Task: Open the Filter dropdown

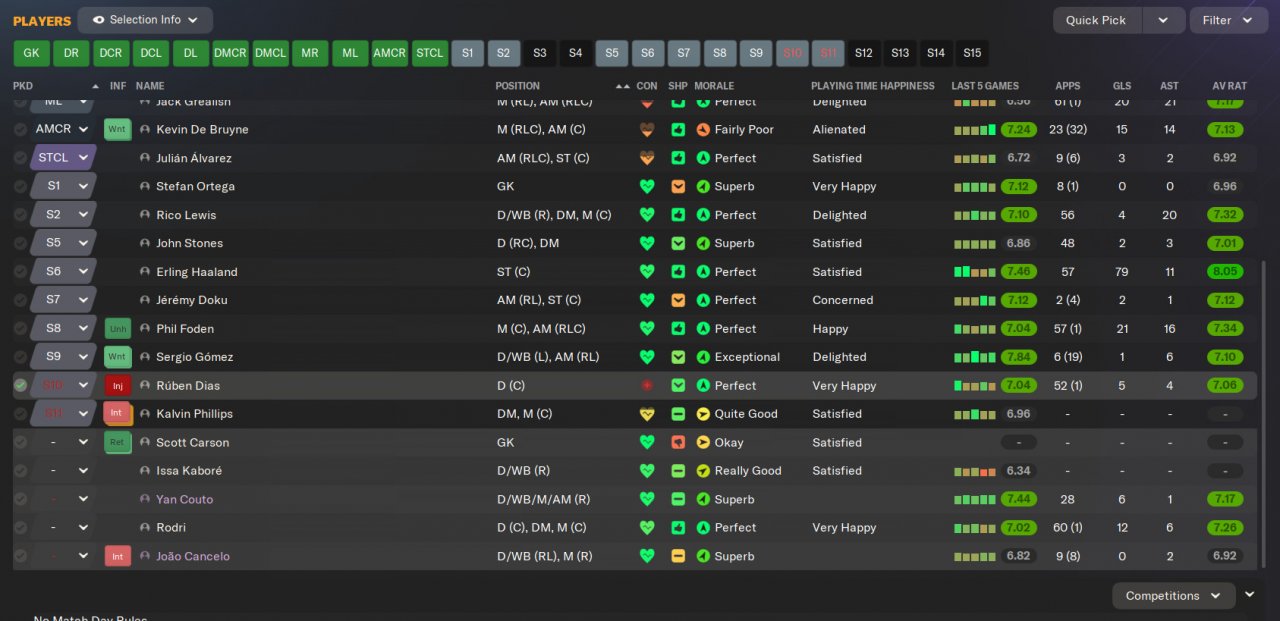Action: pyautogui.click(x=1229, y=20)
